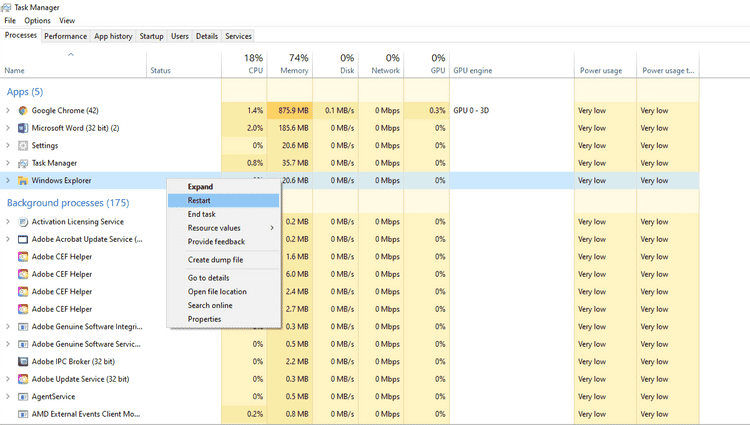Choose Go to details option
Viewport: 750px width, 425px height.
[x=223, y=278]
